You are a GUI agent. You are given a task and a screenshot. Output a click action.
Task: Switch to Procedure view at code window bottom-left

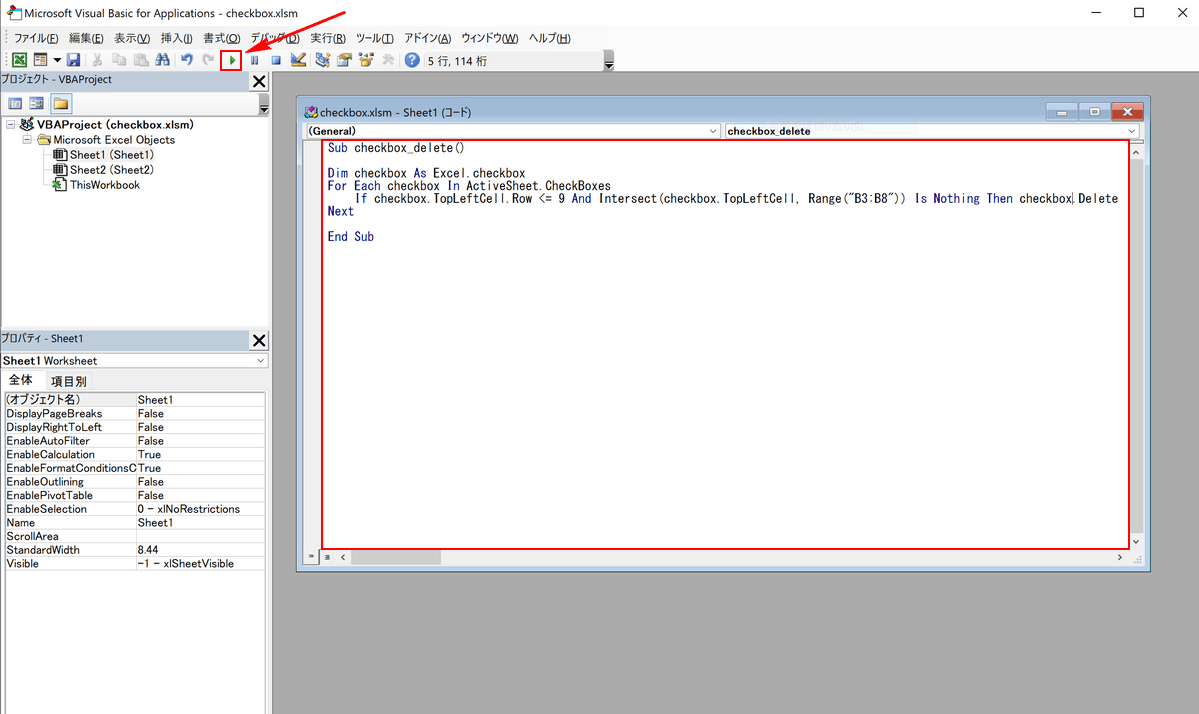pyautogui.click(x=312, y=557)
